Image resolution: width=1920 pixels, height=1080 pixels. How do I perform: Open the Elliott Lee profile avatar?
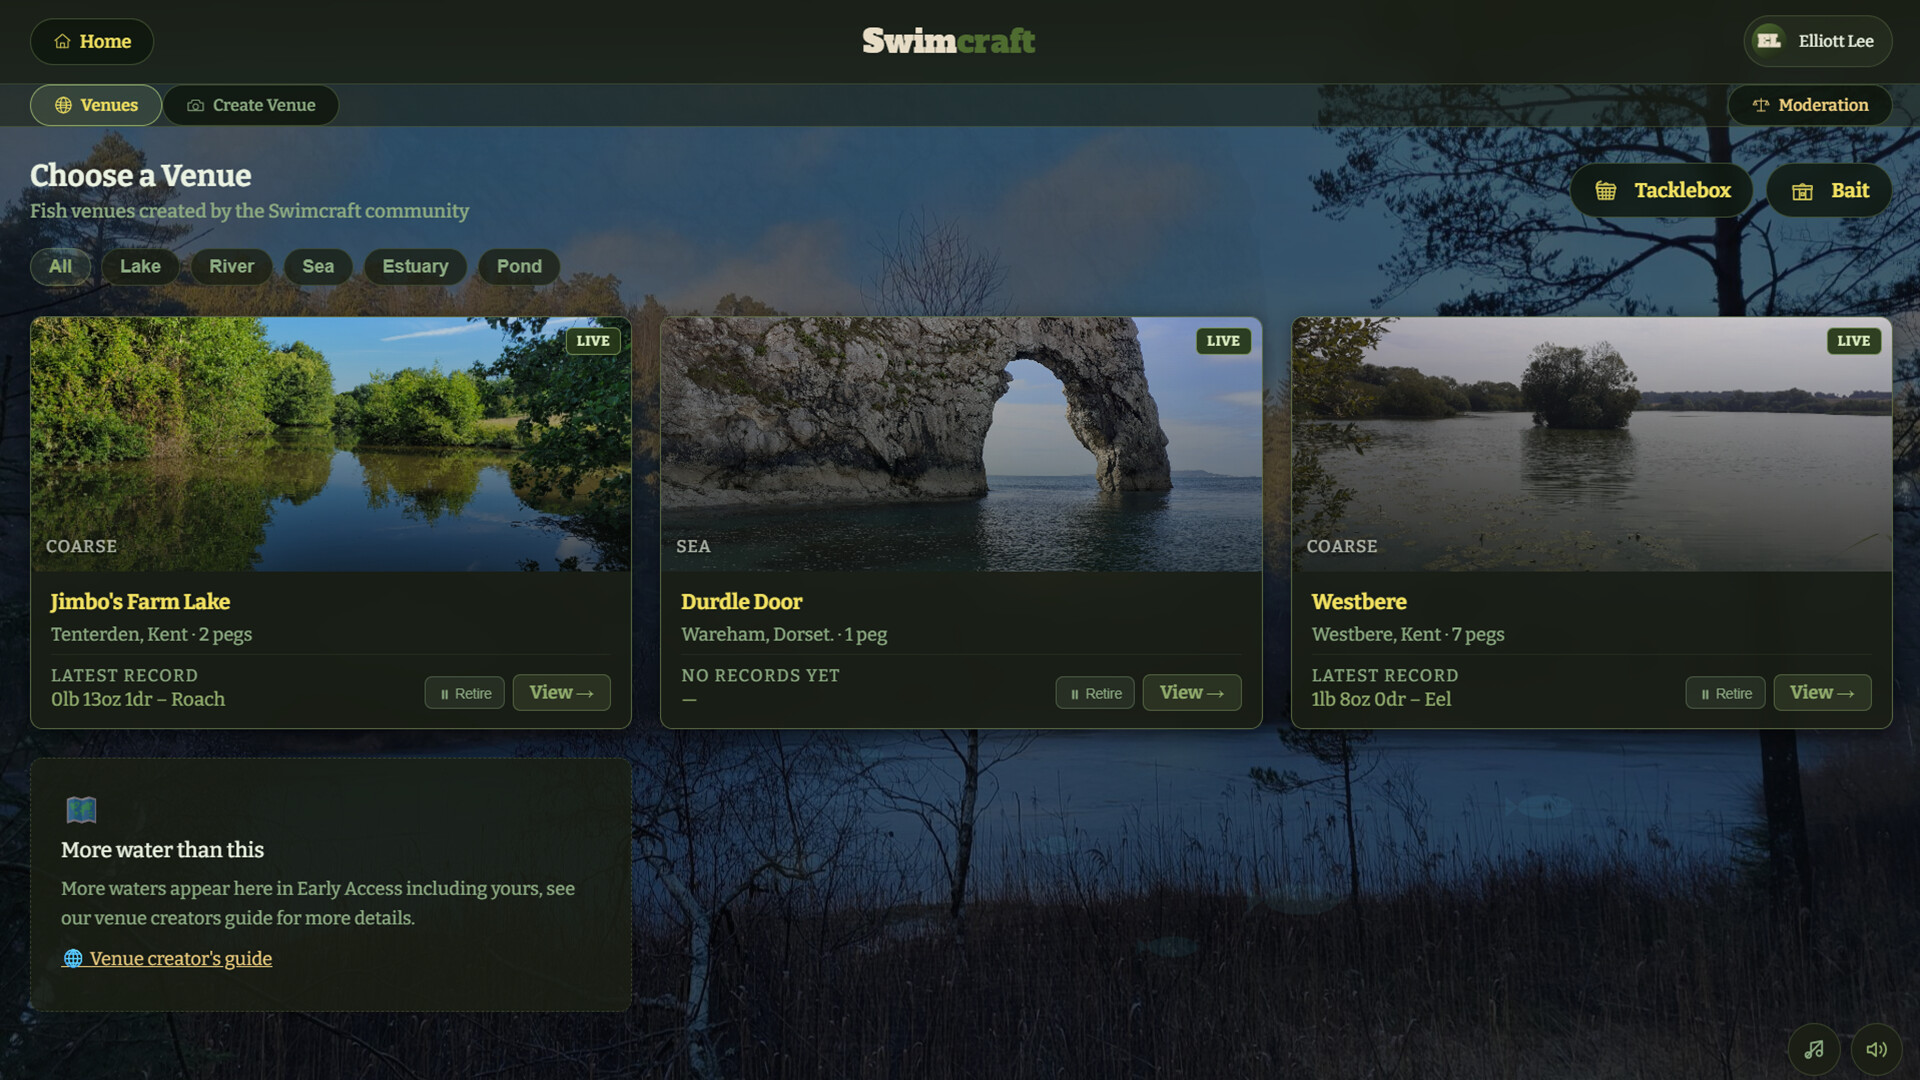coord(1769,41)
